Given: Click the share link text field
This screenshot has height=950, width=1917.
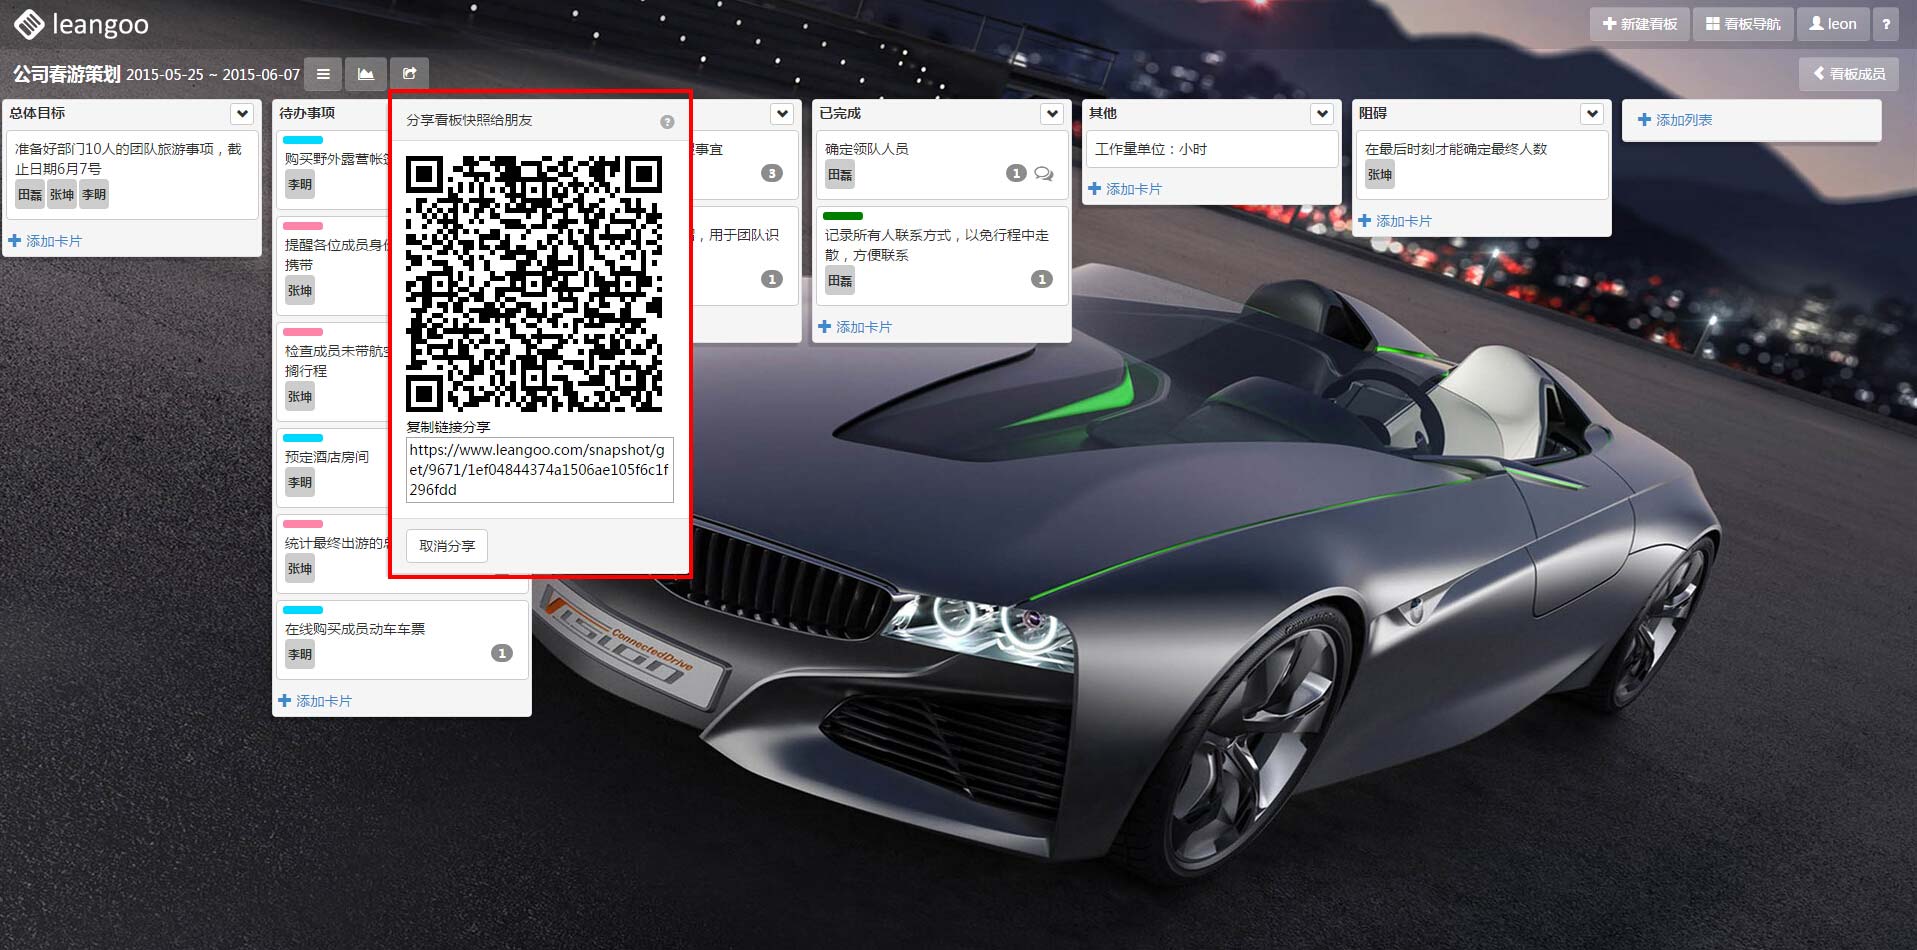Looking at the screenshot, I should 540,470.
